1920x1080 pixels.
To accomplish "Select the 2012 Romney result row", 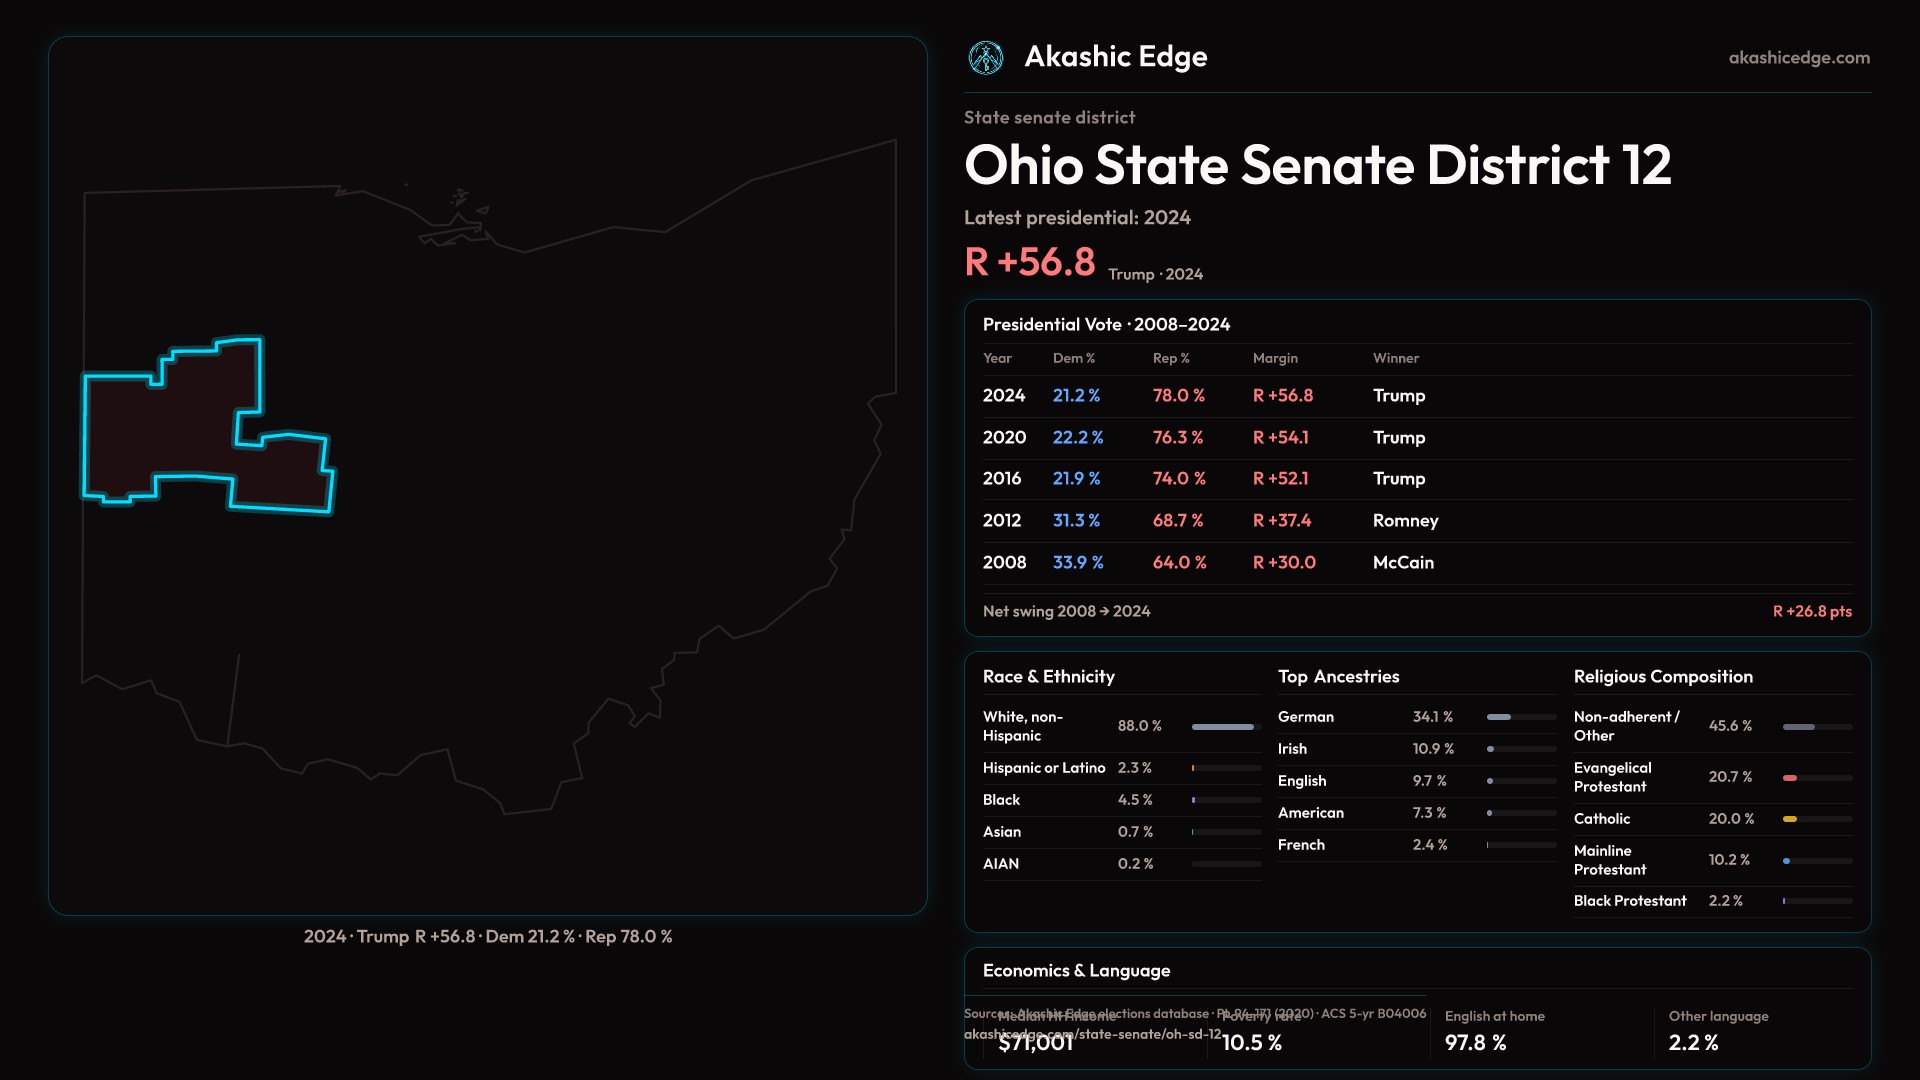I will [x=1417, y=521].
